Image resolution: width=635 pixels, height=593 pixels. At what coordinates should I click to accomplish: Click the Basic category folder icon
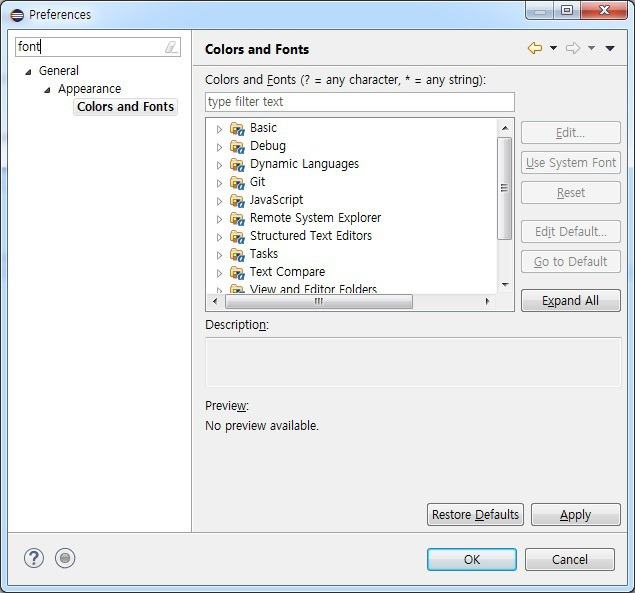click(x=237, y=129)
